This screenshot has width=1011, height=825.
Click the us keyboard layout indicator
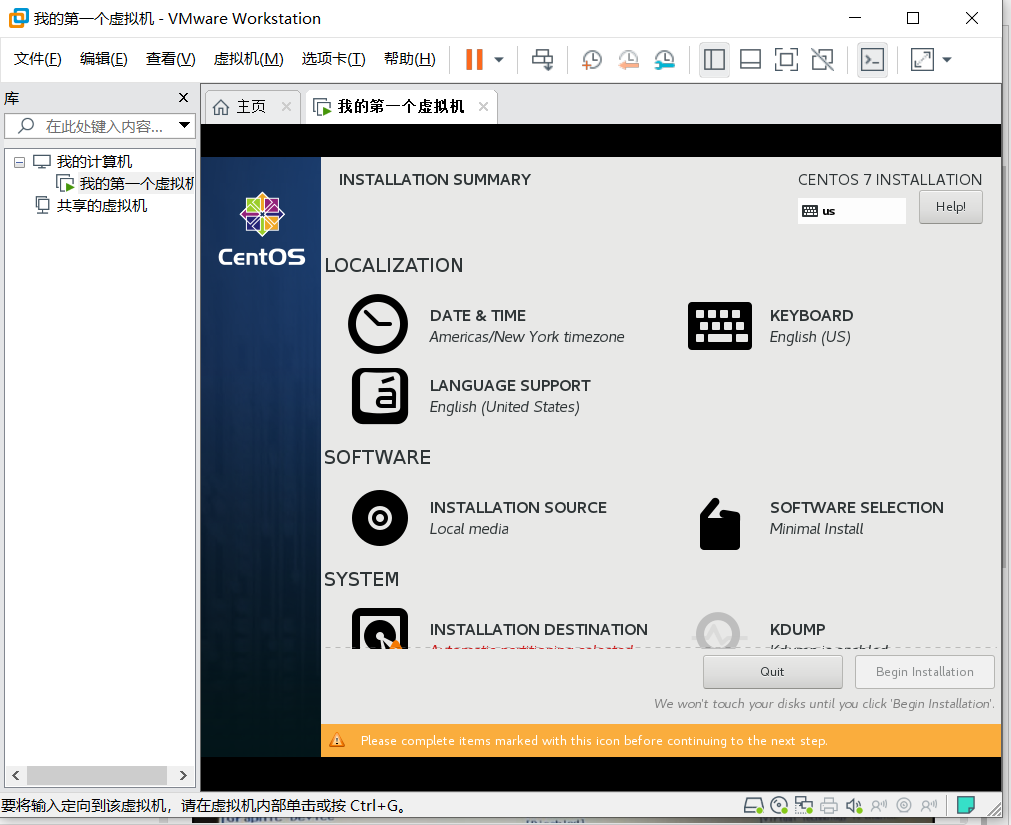[851, 211]
